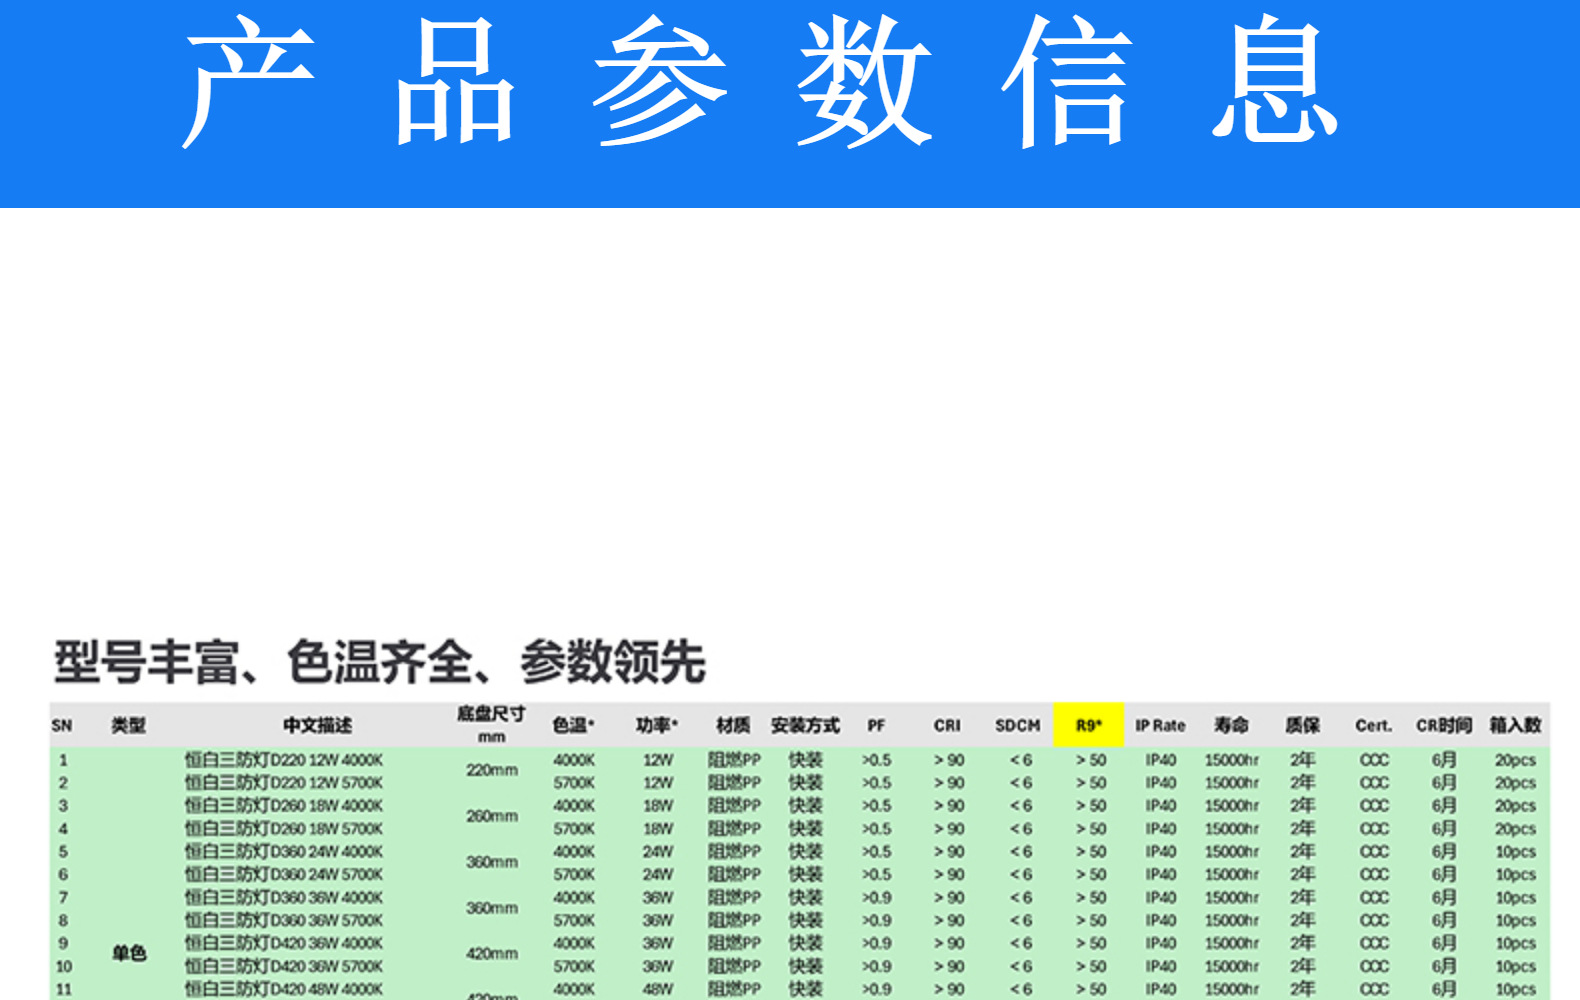Click the < 6 SDCM cell in row 7
This screenshot has width=1580, height=1000.
(1020, 898)
